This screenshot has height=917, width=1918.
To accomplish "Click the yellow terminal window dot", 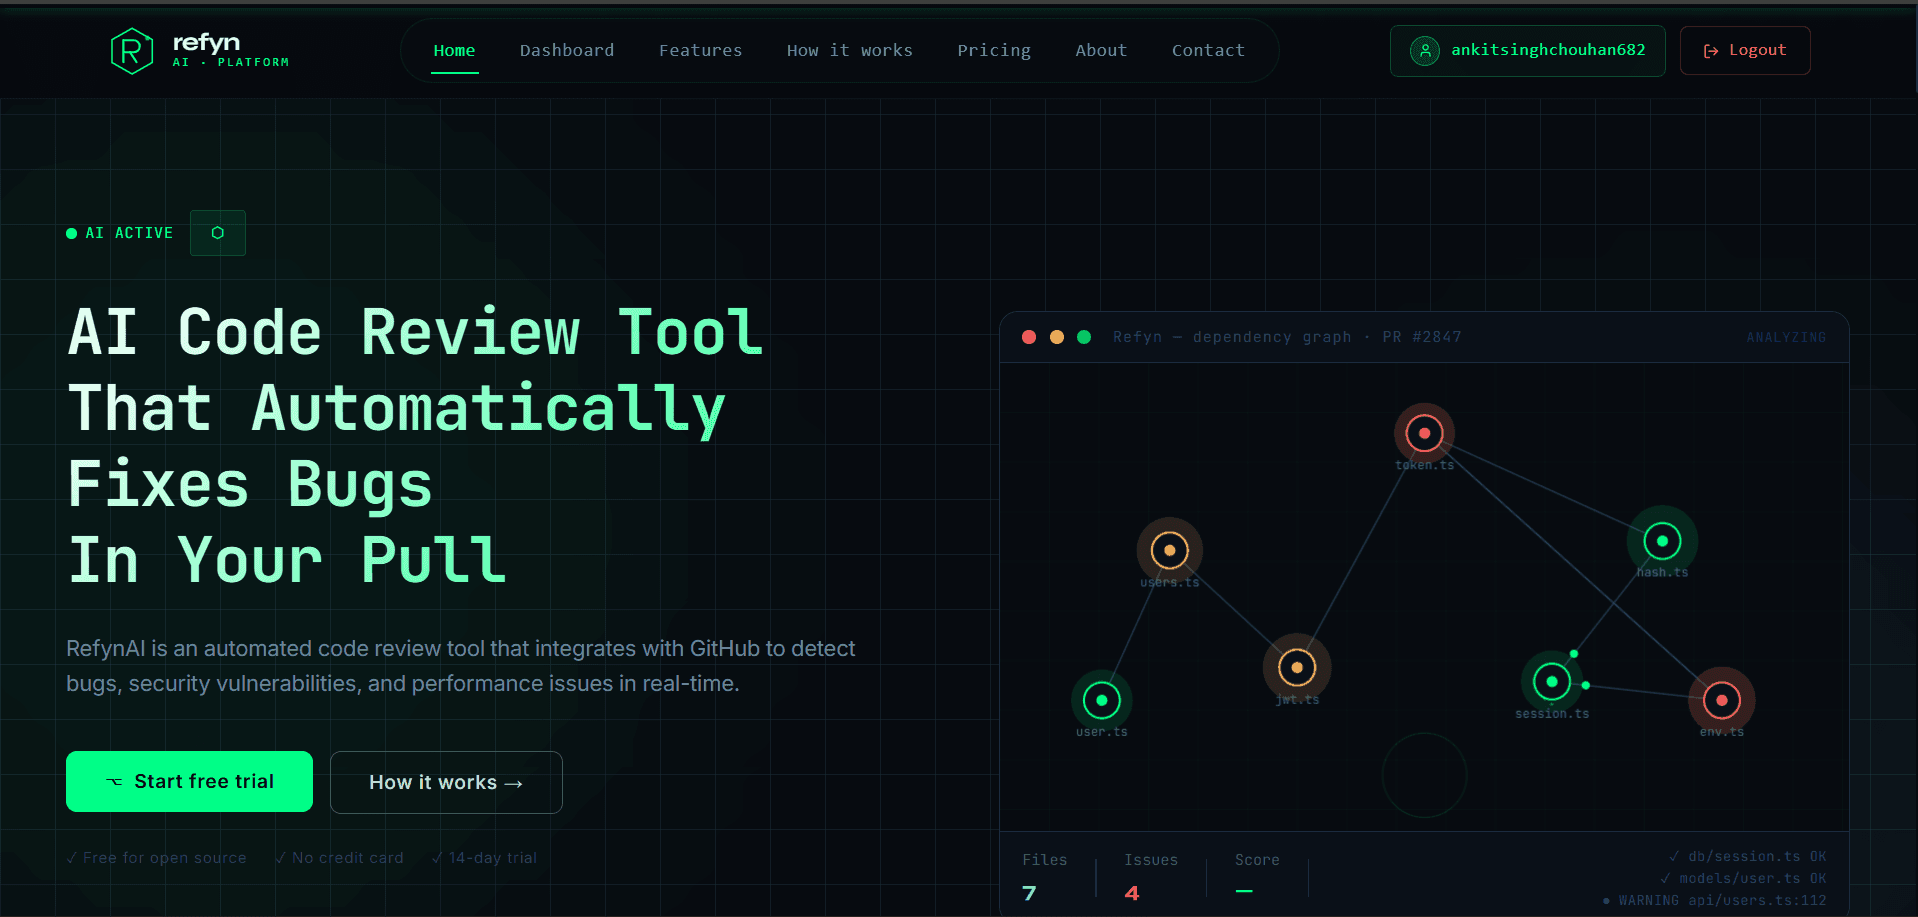I will [x=1056, y=337].
